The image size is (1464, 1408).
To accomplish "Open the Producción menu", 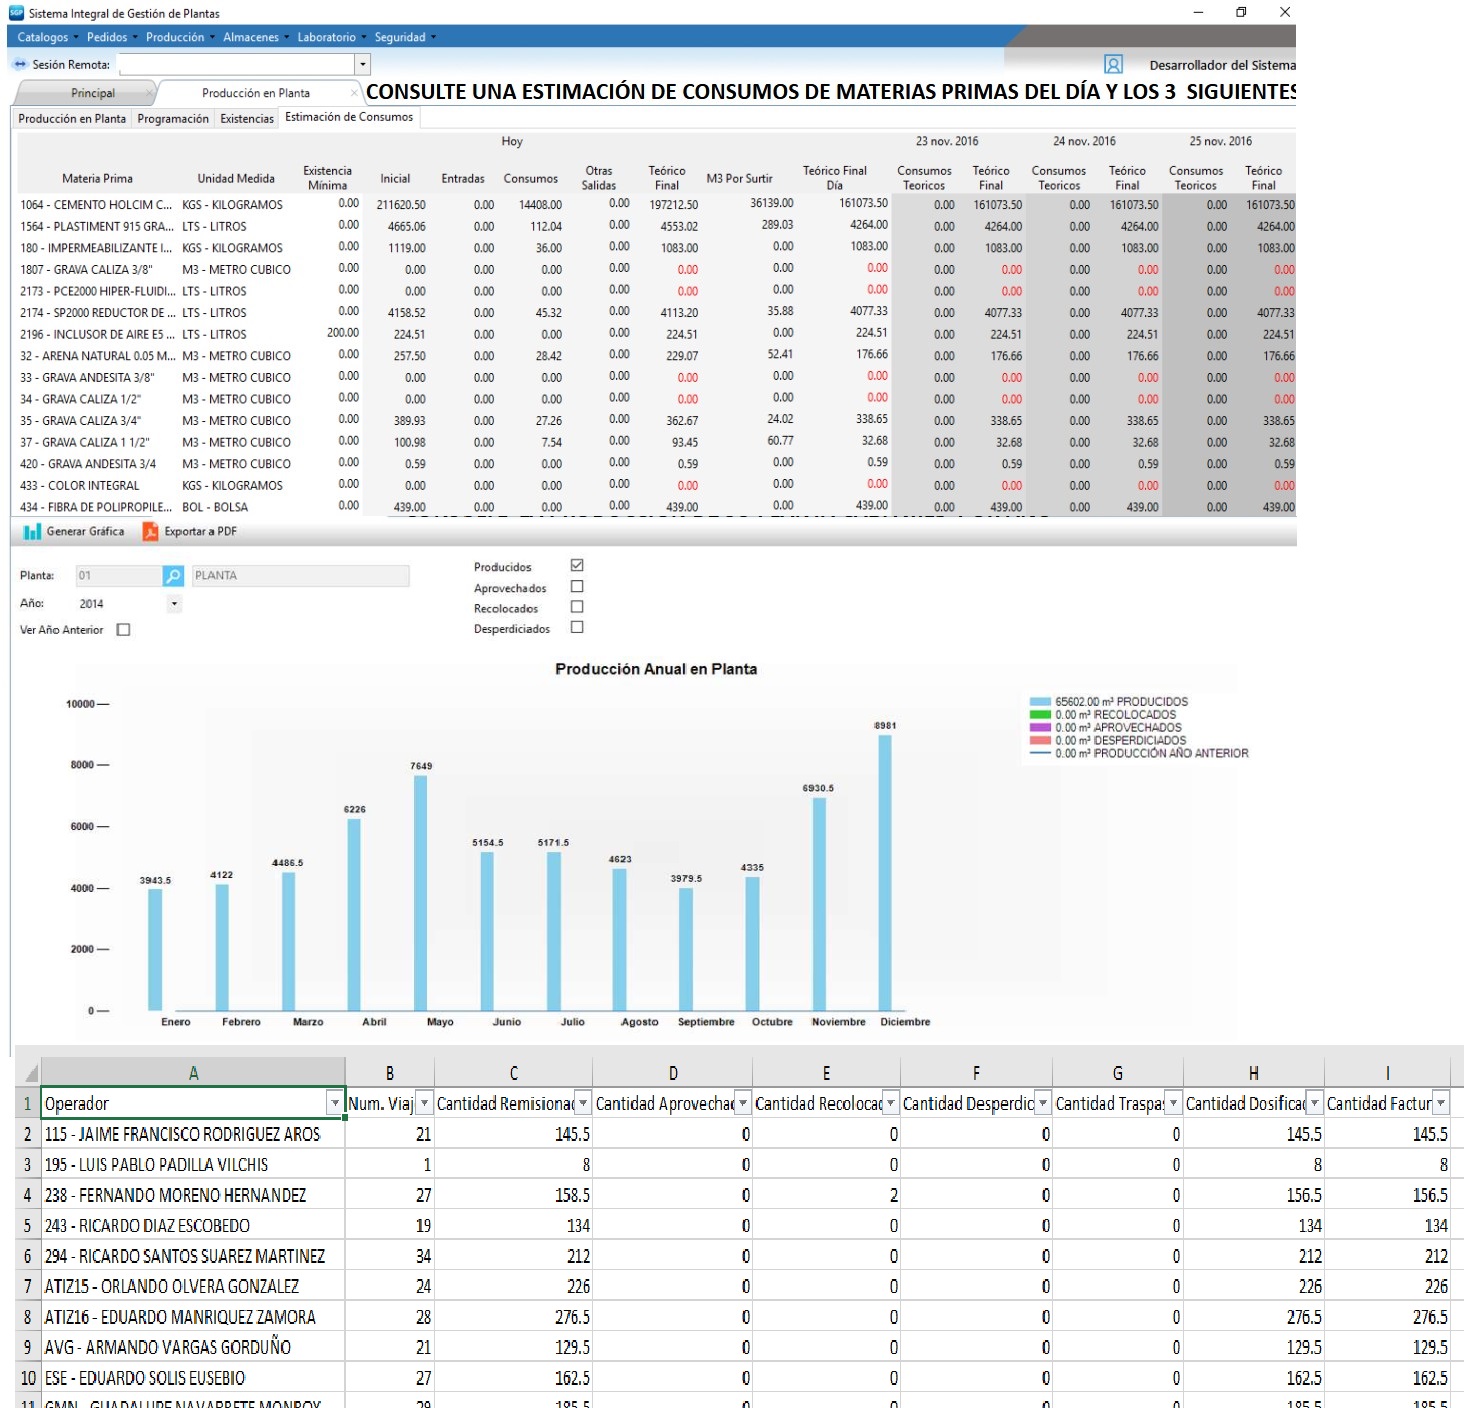I will pos(175,37).
